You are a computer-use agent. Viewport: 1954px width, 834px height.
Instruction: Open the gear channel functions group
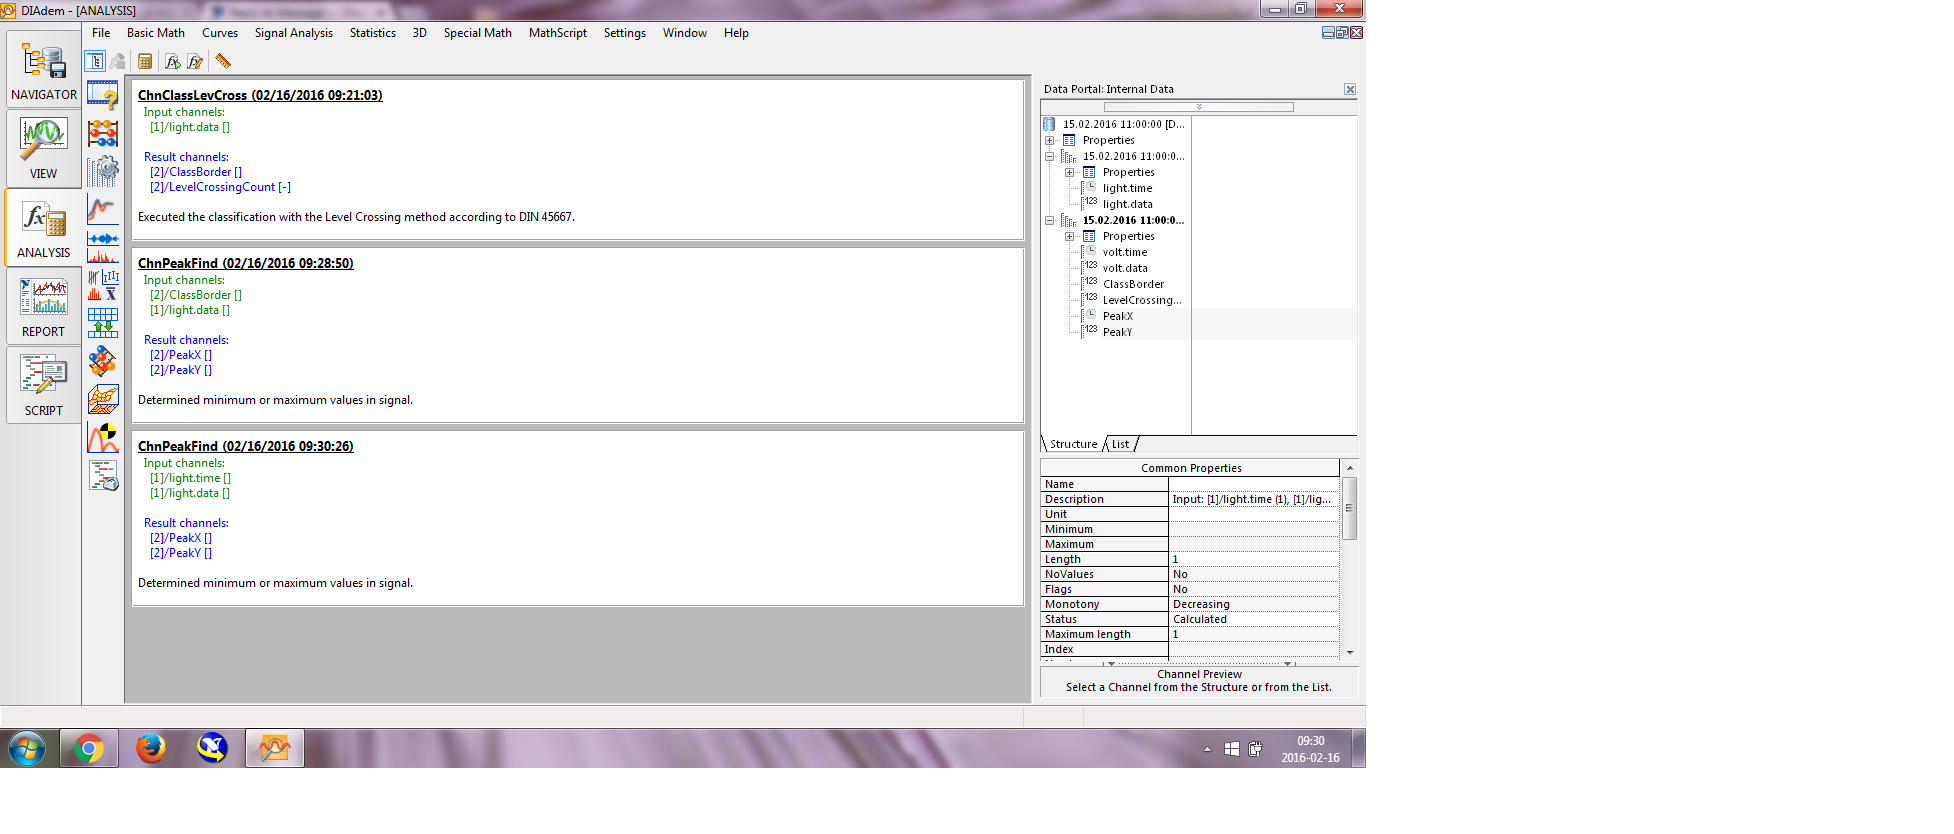[x=102, y=171]
